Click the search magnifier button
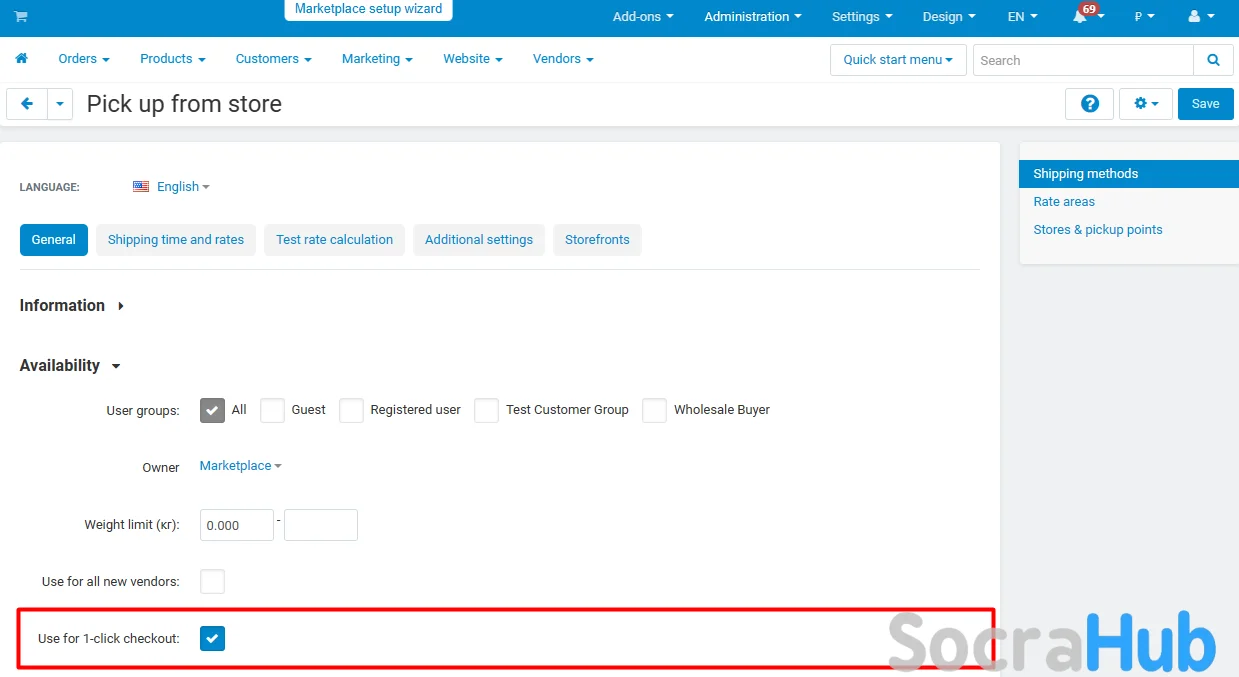 coord(1213,60)
